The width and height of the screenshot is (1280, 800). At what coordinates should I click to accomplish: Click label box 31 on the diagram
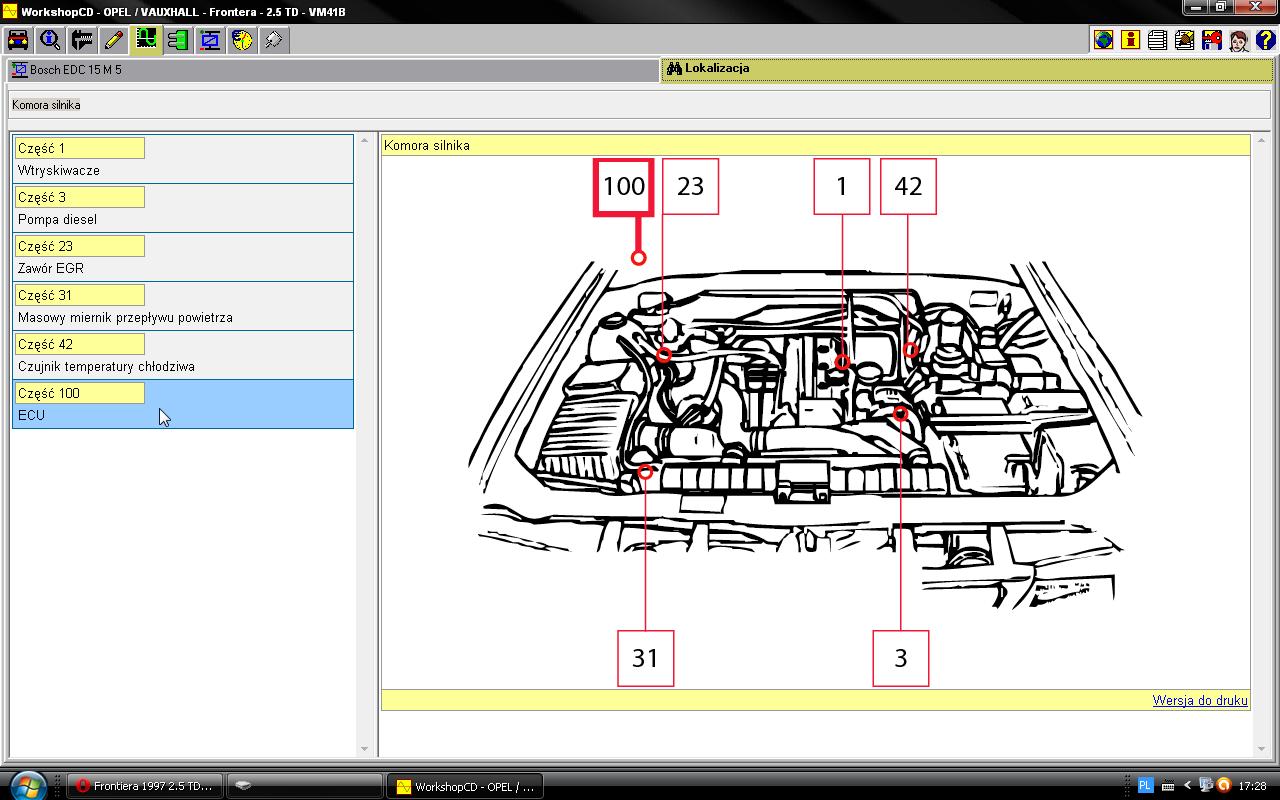[646, 658]
